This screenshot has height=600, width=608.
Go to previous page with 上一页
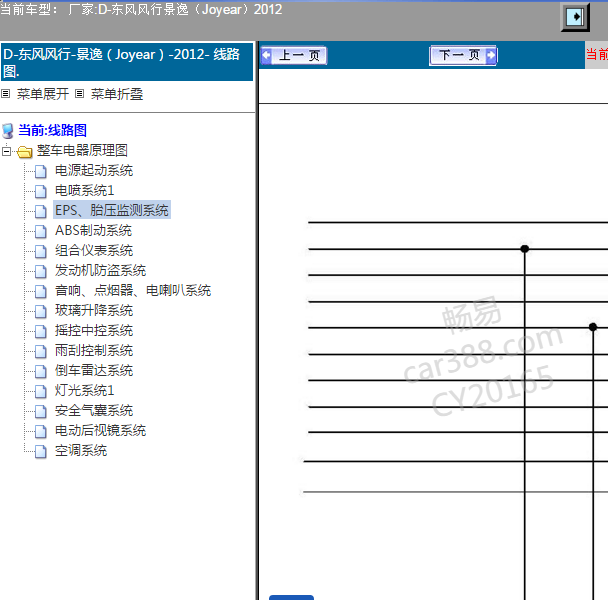tap(294, 55)
